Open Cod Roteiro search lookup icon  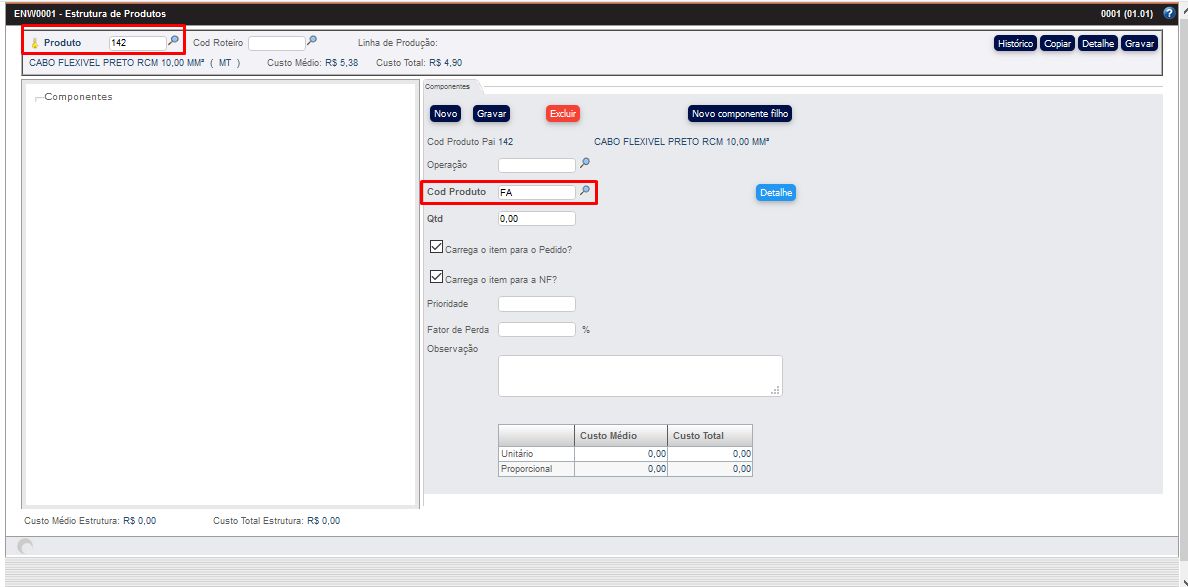point(312,41)
